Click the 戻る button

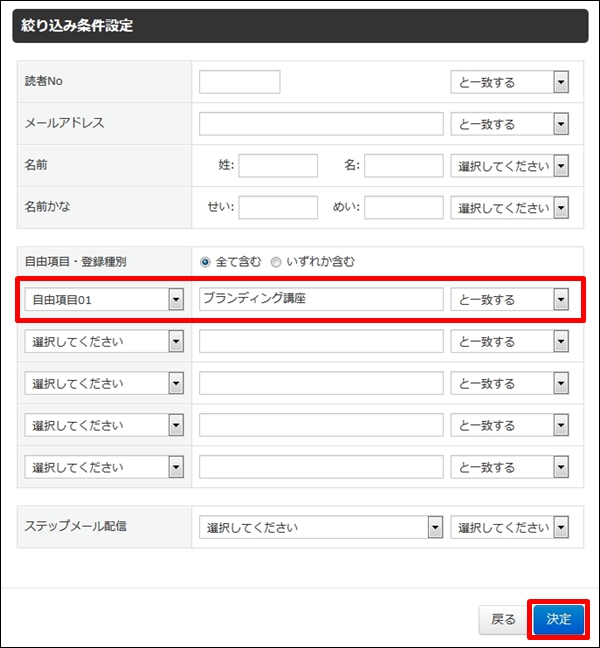click(503, 619)
